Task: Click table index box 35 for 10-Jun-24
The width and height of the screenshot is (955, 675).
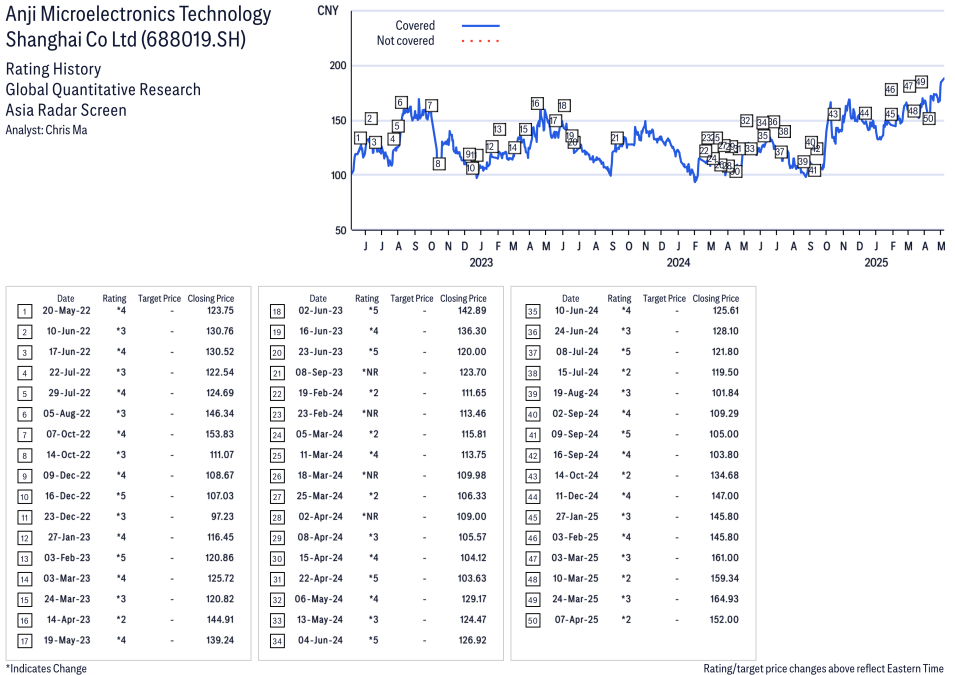Action: point(532,312)
